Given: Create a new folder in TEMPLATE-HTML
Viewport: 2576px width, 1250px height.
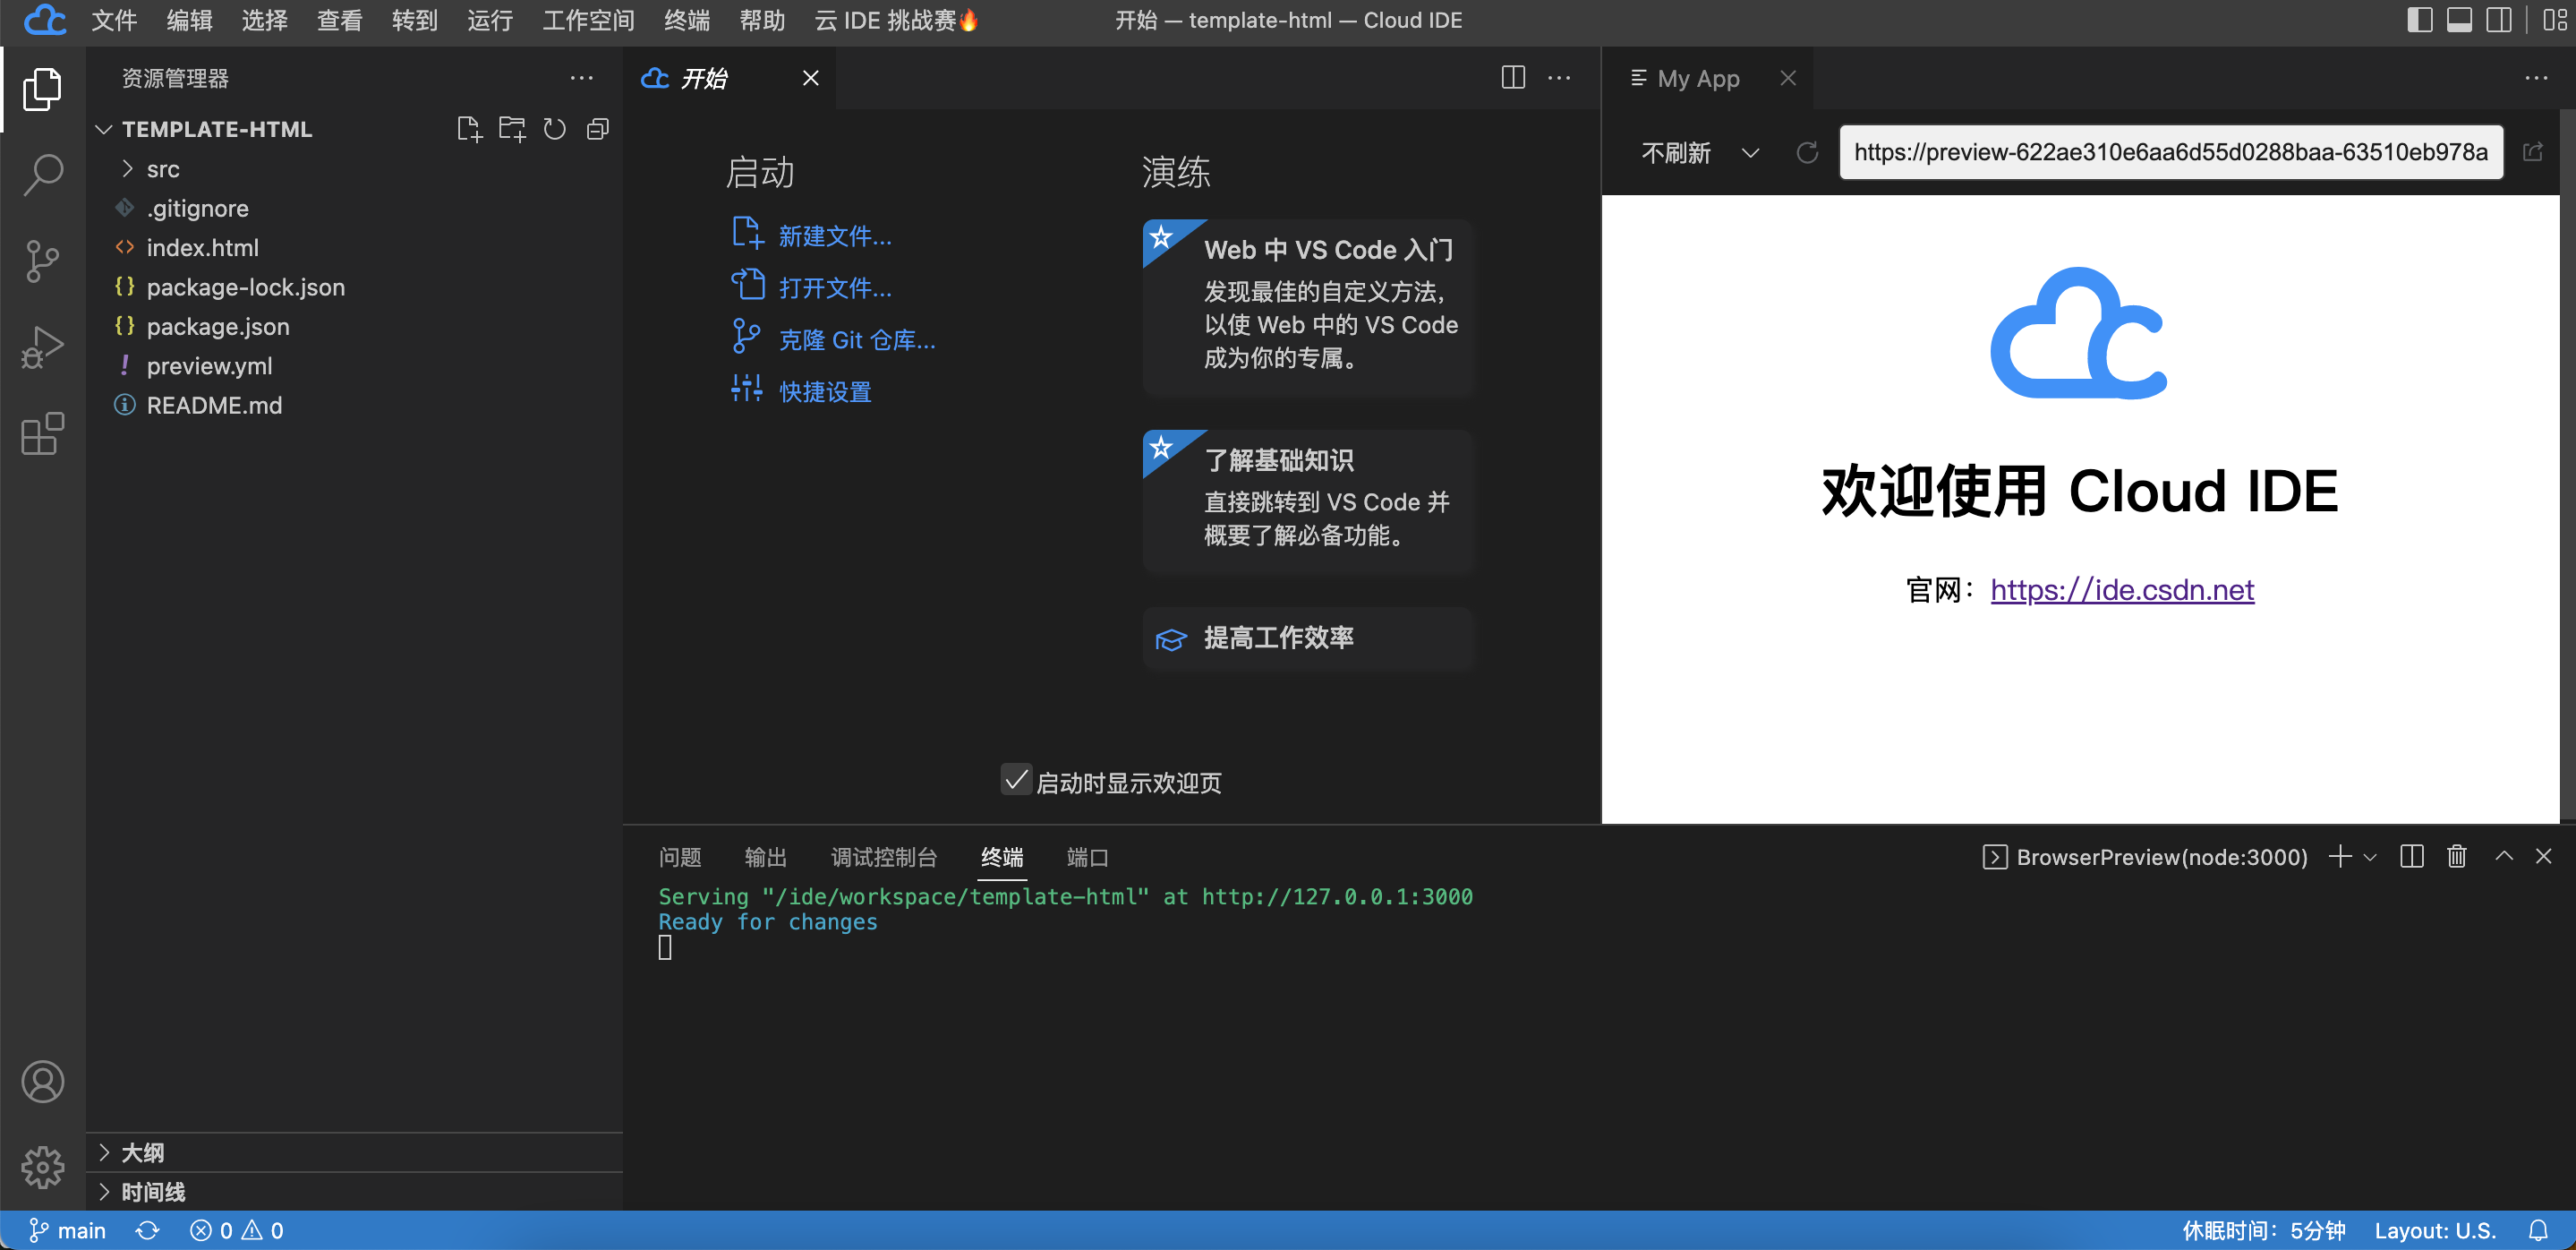Looking at the screenshot, I should (x=512, y=129).
